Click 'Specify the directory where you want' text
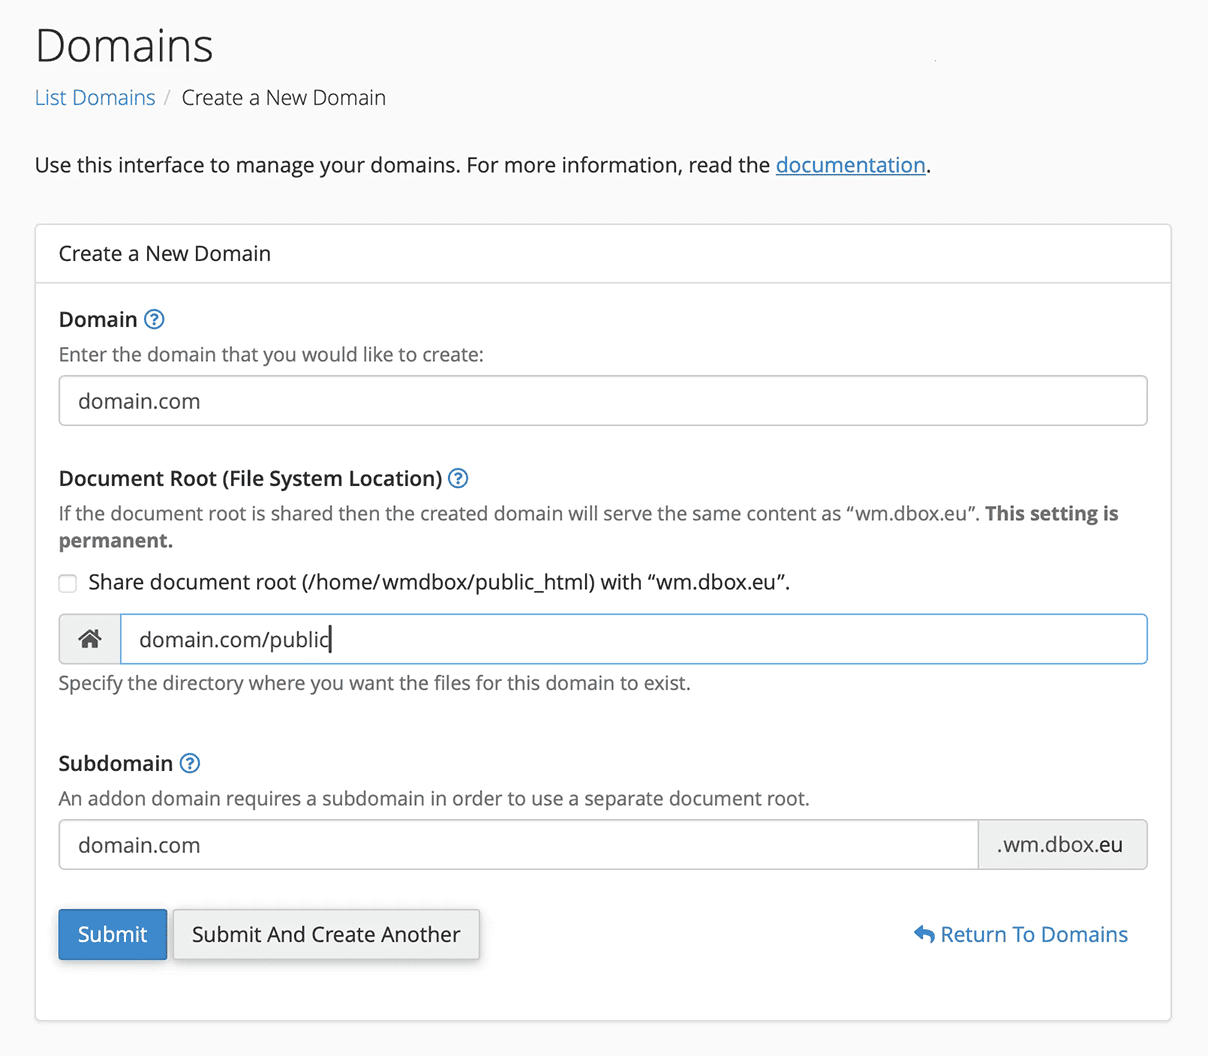Viewport: 1208px width, 1056px height. [x=374, y=684]
